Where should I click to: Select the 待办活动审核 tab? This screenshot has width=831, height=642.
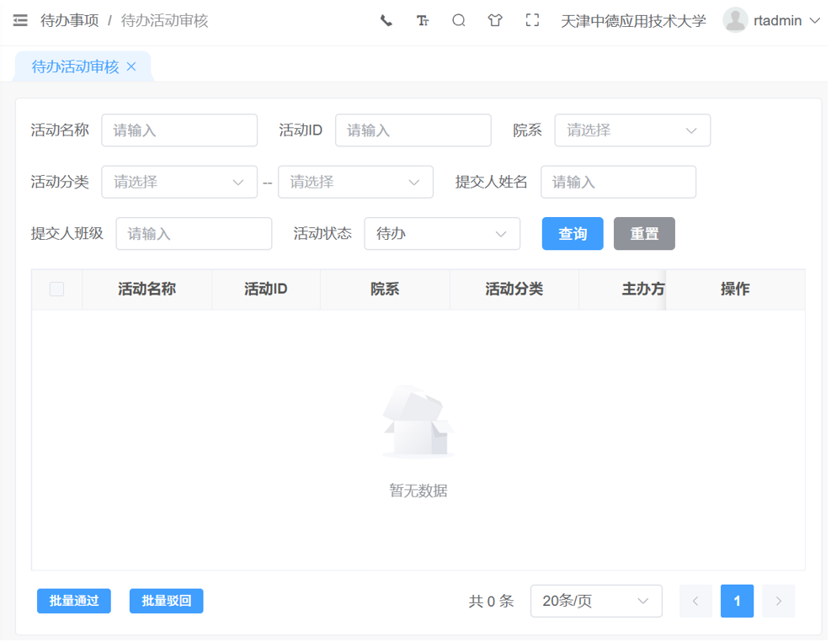pyautogui.click(x=75, y=67)
